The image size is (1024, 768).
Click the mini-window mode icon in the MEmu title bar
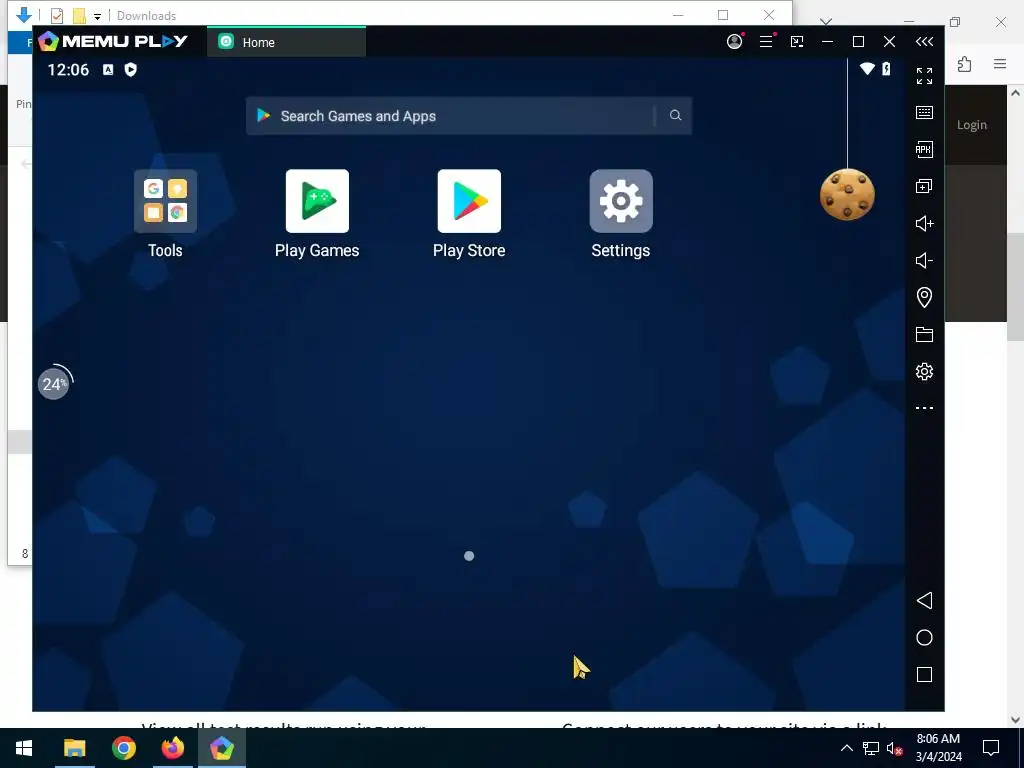tap(797, 41)
